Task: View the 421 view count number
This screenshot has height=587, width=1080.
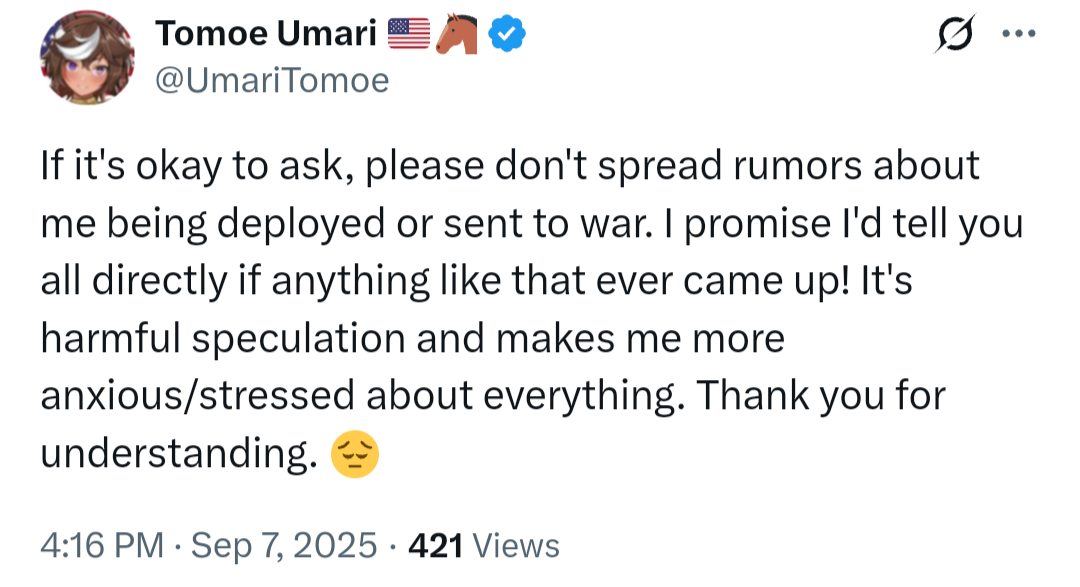Action: pyautogui.click(x=435, y=546)
